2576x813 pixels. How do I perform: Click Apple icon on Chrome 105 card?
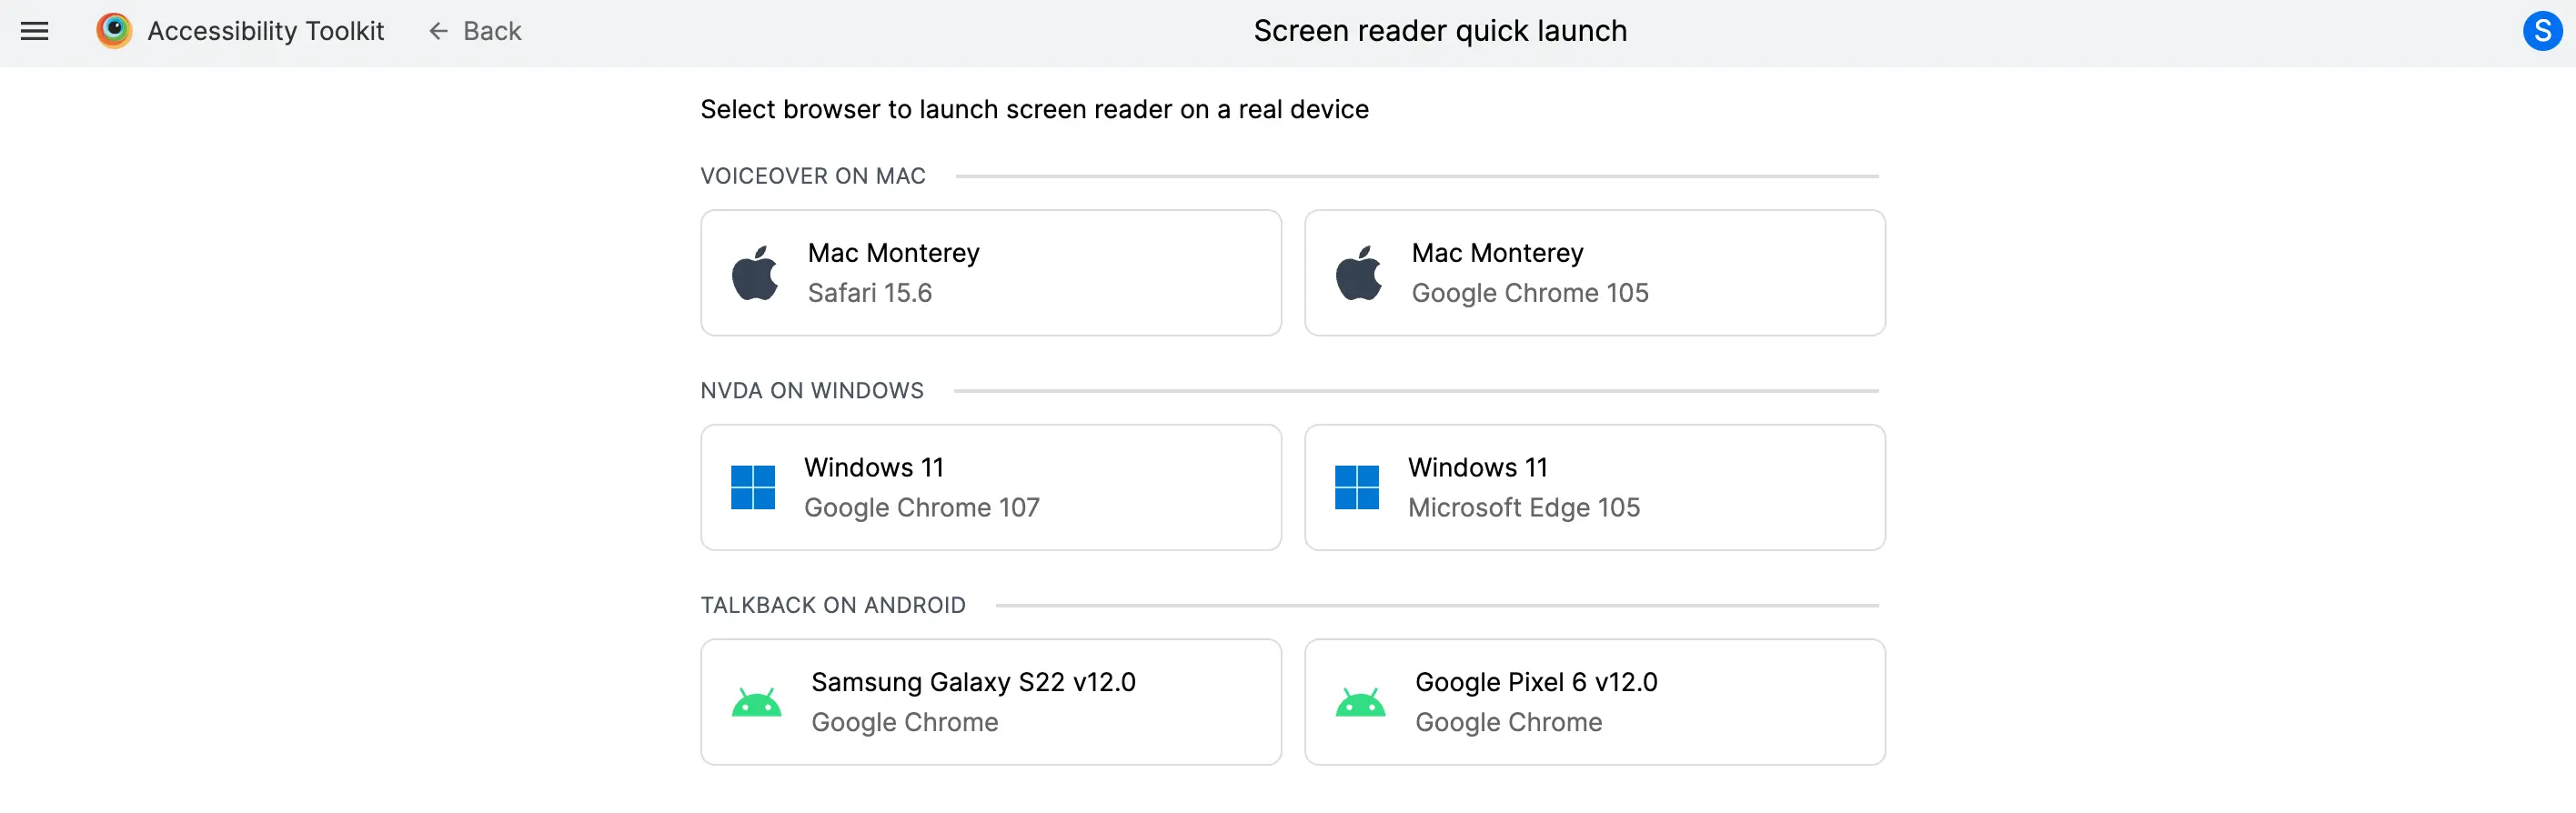[x=1359, y=273]
